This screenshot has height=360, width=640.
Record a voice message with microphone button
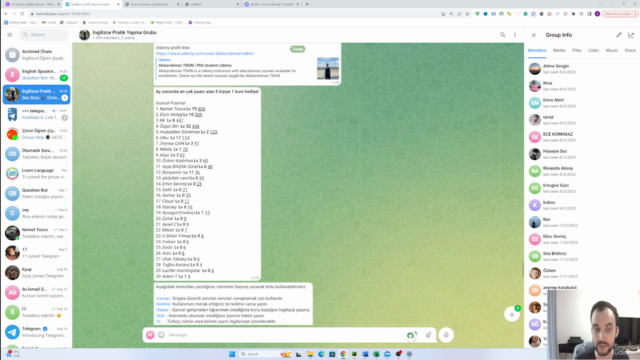446,335
